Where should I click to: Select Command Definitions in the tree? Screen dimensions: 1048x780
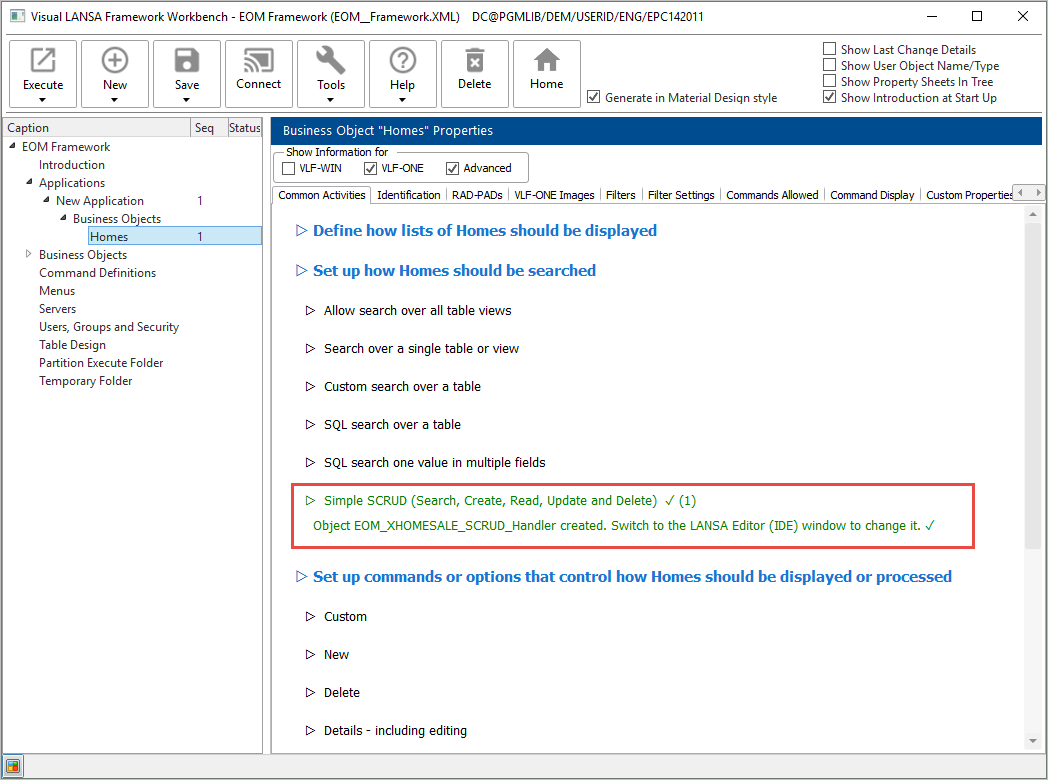point(97,273)
